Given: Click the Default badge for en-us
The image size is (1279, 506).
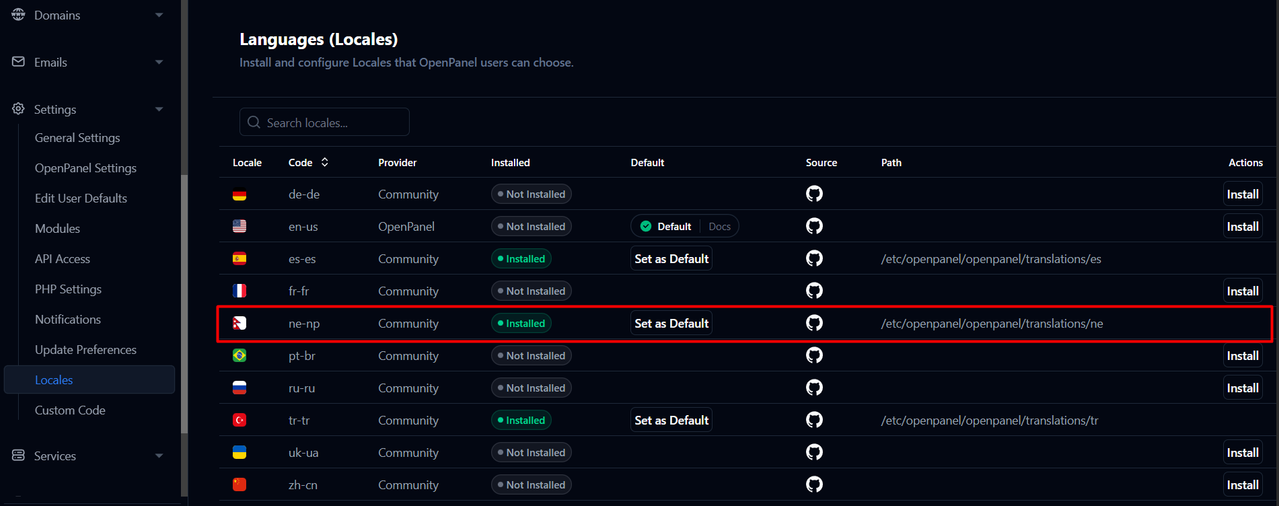Looking at the screenshot, I should 665,226.
